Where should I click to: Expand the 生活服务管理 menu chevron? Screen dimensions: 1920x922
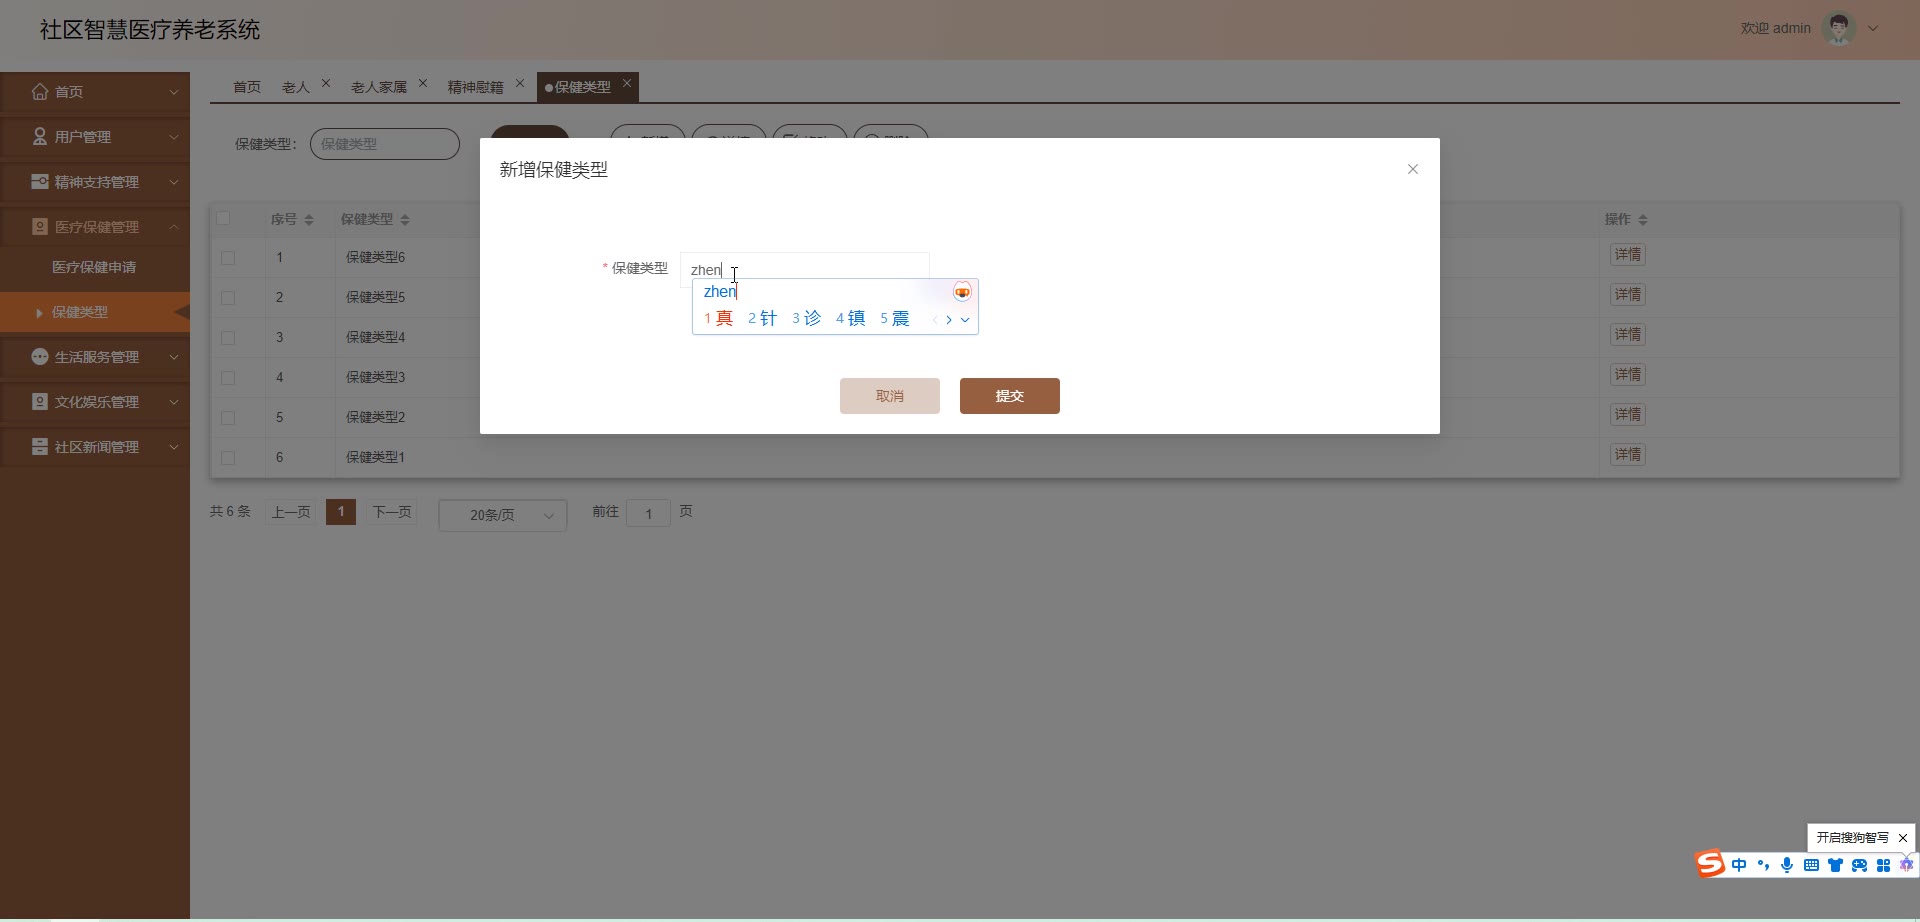(x=174, y=357)
